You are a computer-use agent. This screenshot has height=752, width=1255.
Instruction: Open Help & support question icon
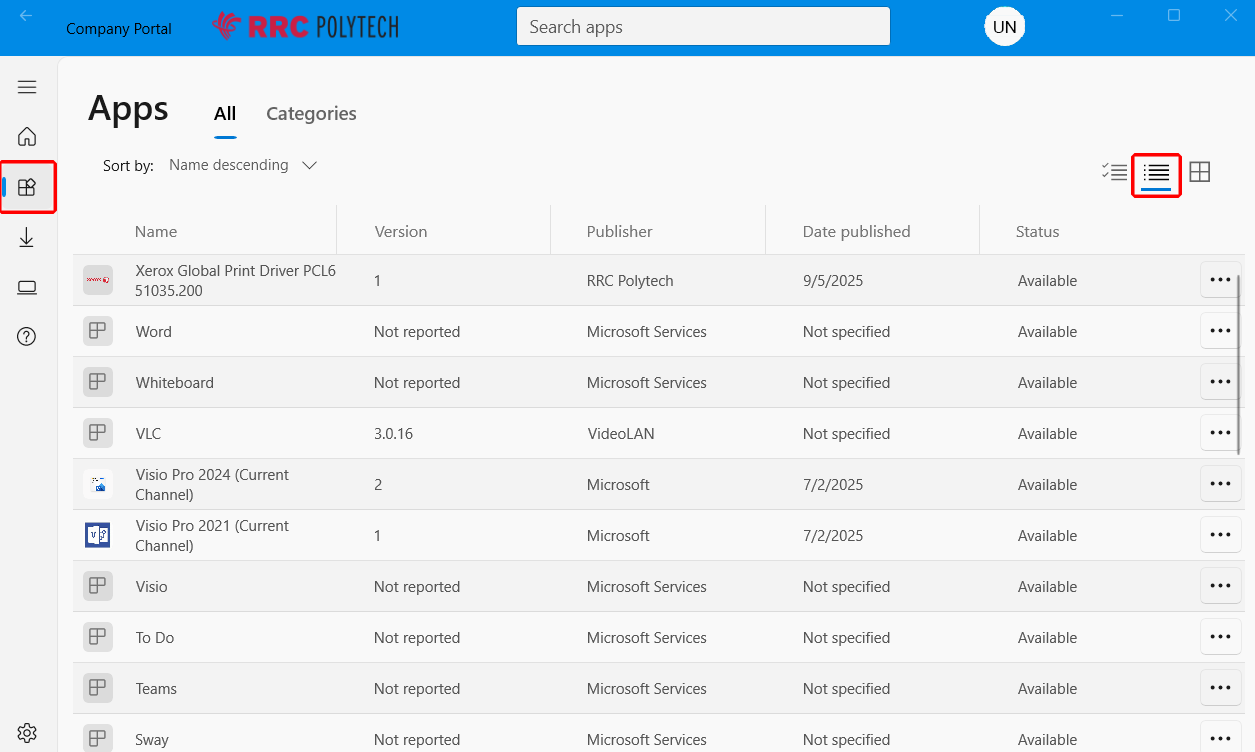coord(27,336)
